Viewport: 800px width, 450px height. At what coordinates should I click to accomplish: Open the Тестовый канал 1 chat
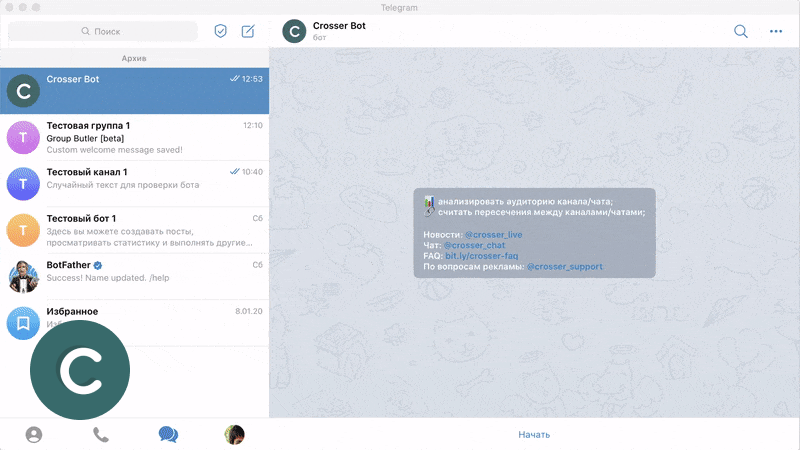click(134, 184)
